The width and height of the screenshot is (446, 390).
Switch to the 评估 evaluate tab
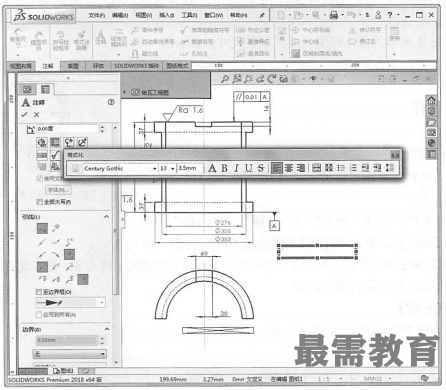98,66
